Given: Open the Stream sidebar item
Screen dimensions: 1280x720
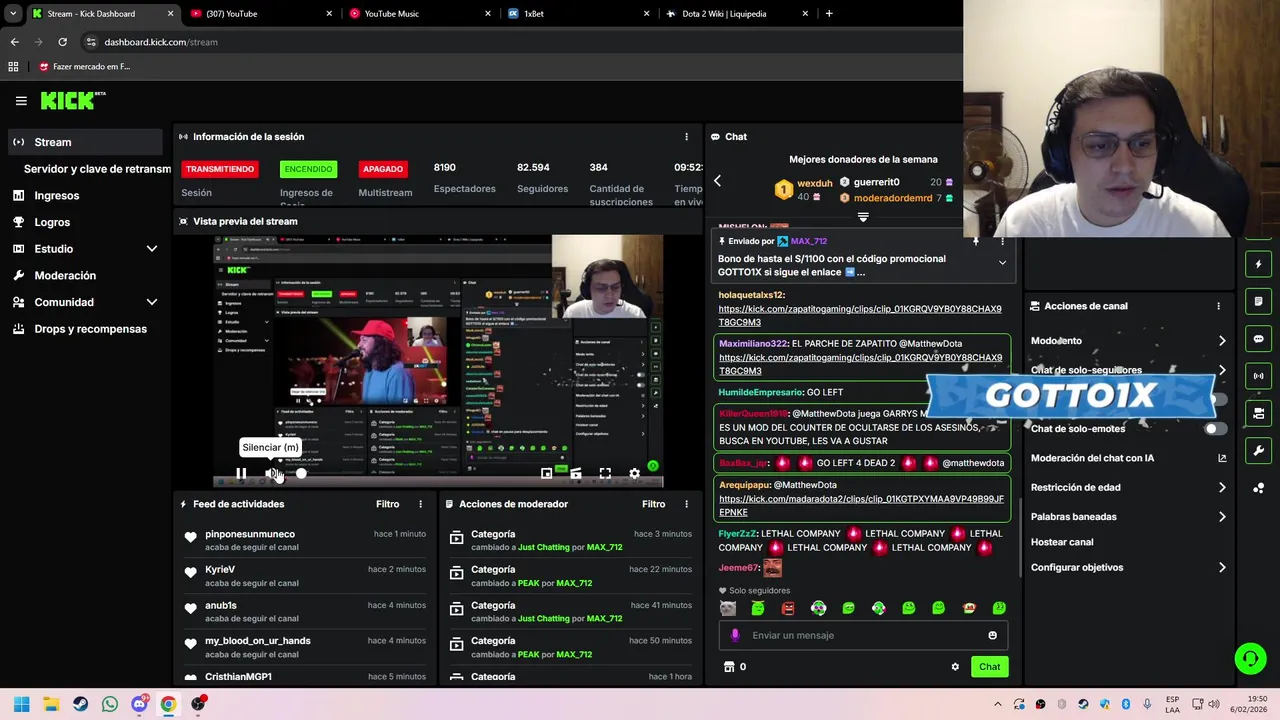Looking at the screenshot, I should click(84, 142).
